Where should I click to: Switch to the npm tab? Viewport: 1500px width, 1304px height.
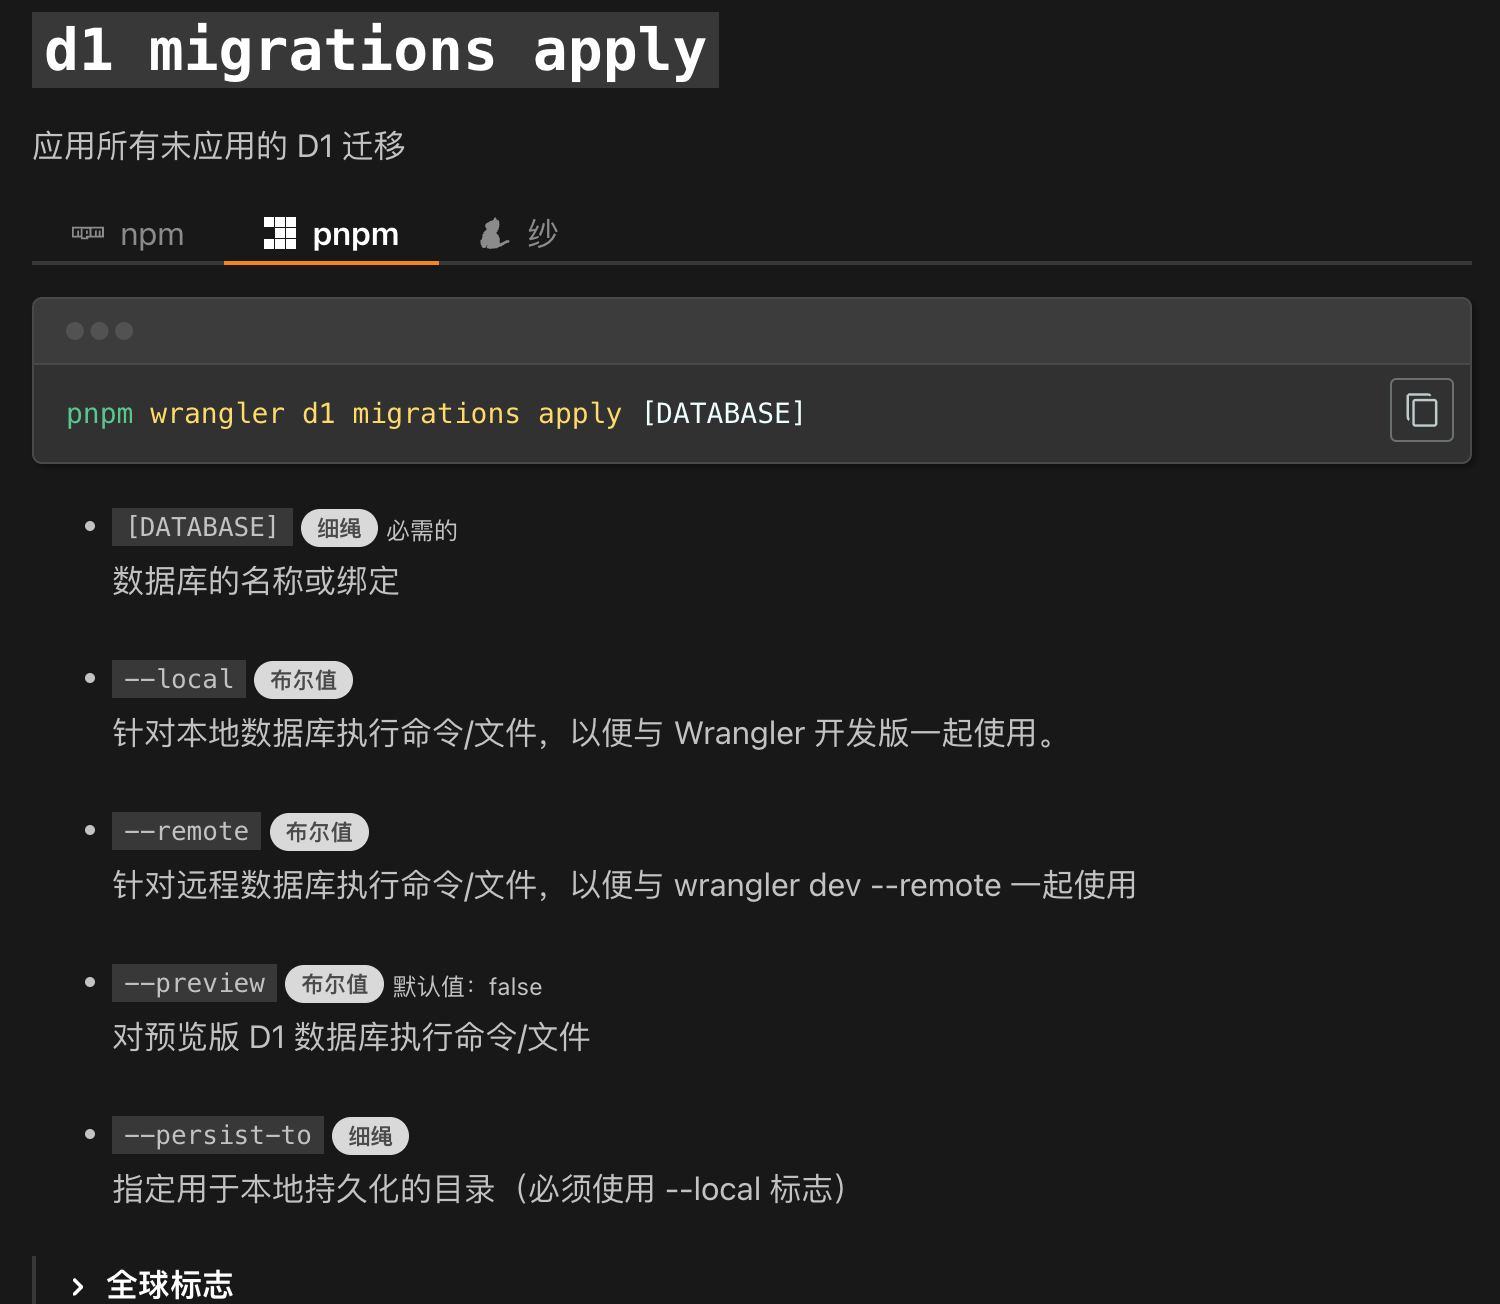tap(128, 234)
